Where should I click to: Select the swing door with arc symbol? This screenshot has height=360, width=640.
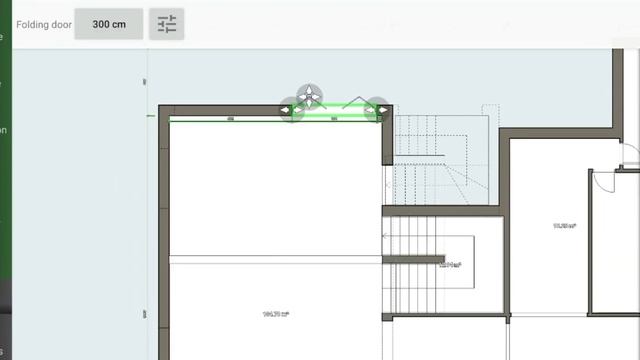tap(604, 182)
